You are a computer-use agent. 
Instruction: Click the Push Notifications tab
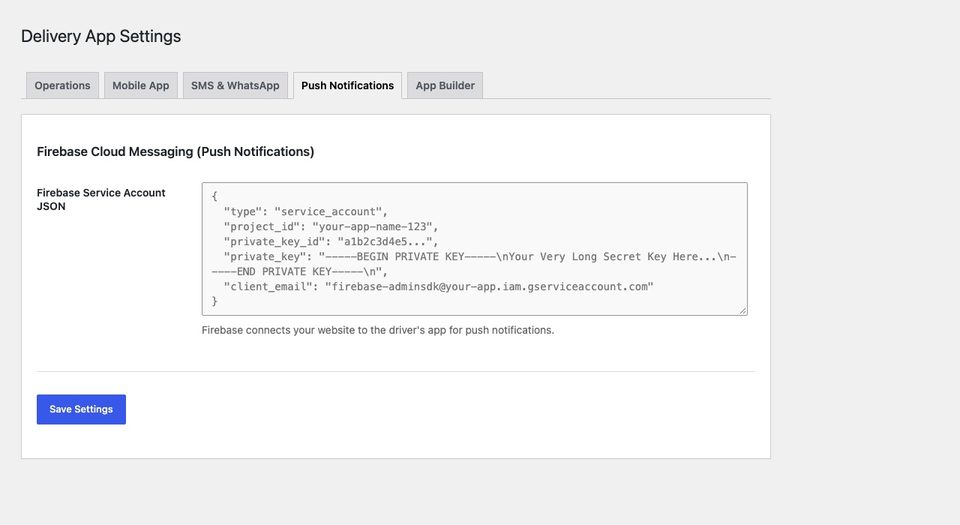347,86
